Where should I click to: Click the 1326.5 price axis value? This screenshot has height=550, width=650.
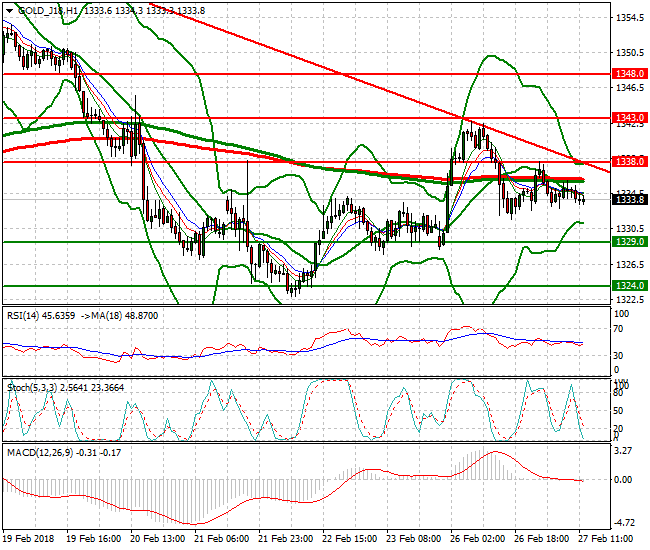(630, 264)
